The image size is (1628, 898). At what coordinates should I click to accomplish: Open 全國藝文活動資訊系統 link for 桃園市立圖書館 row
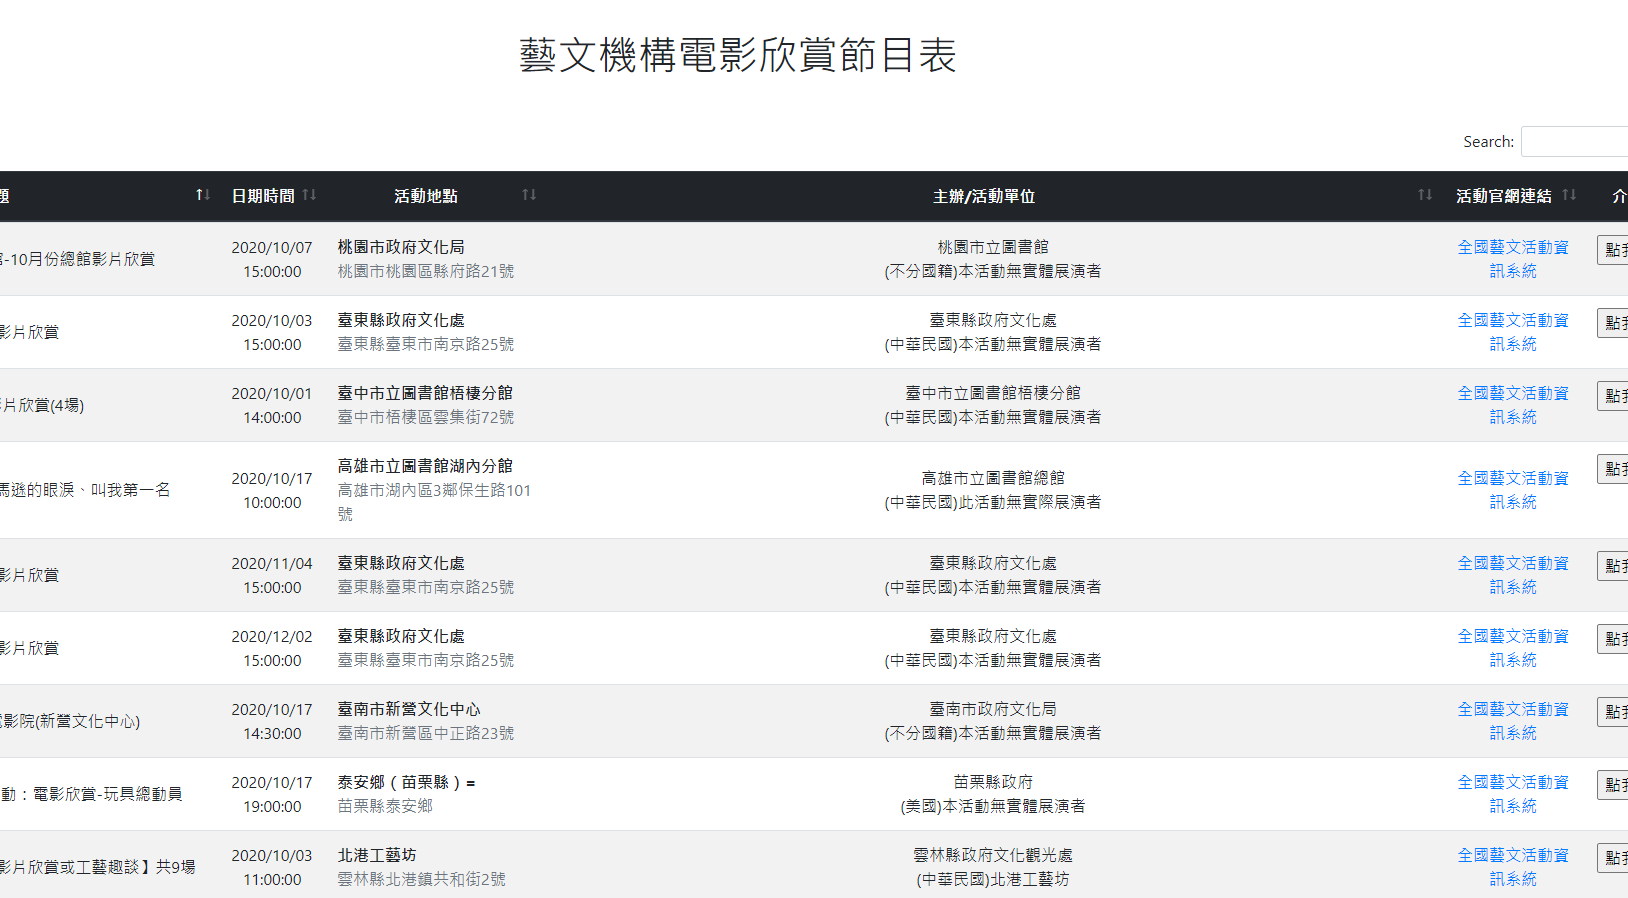(1512, 259)
